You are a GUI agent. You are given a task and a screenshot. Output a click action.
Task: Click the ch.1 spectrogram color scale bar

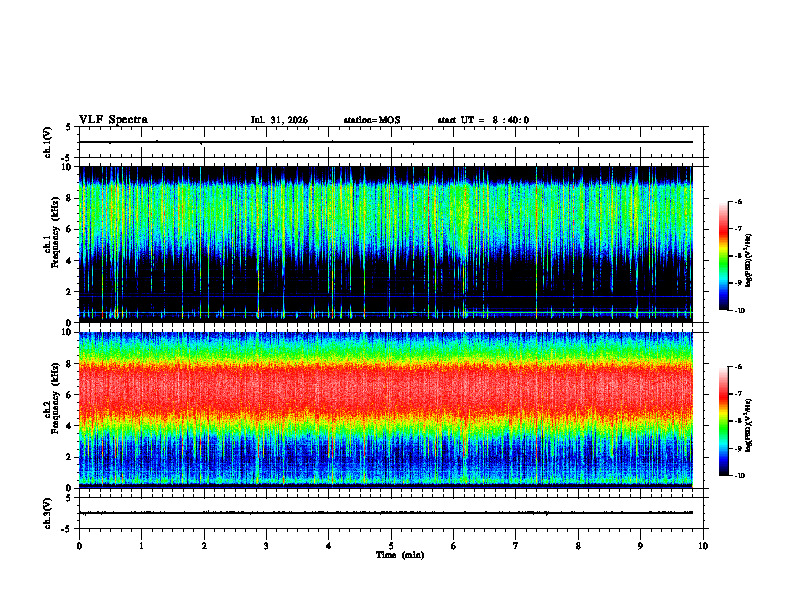(723, 256)
